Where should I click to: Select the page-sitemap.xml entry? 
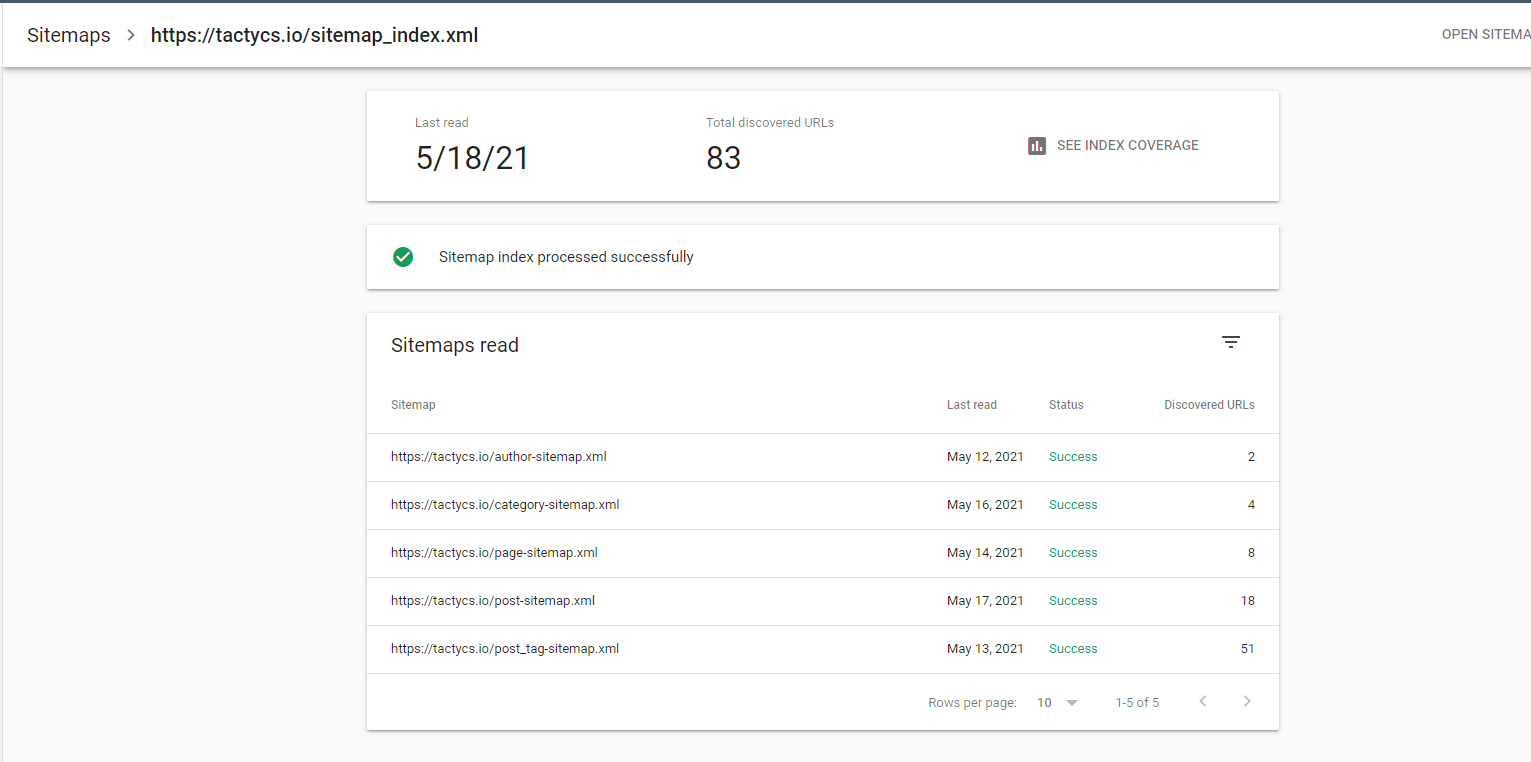494,553
